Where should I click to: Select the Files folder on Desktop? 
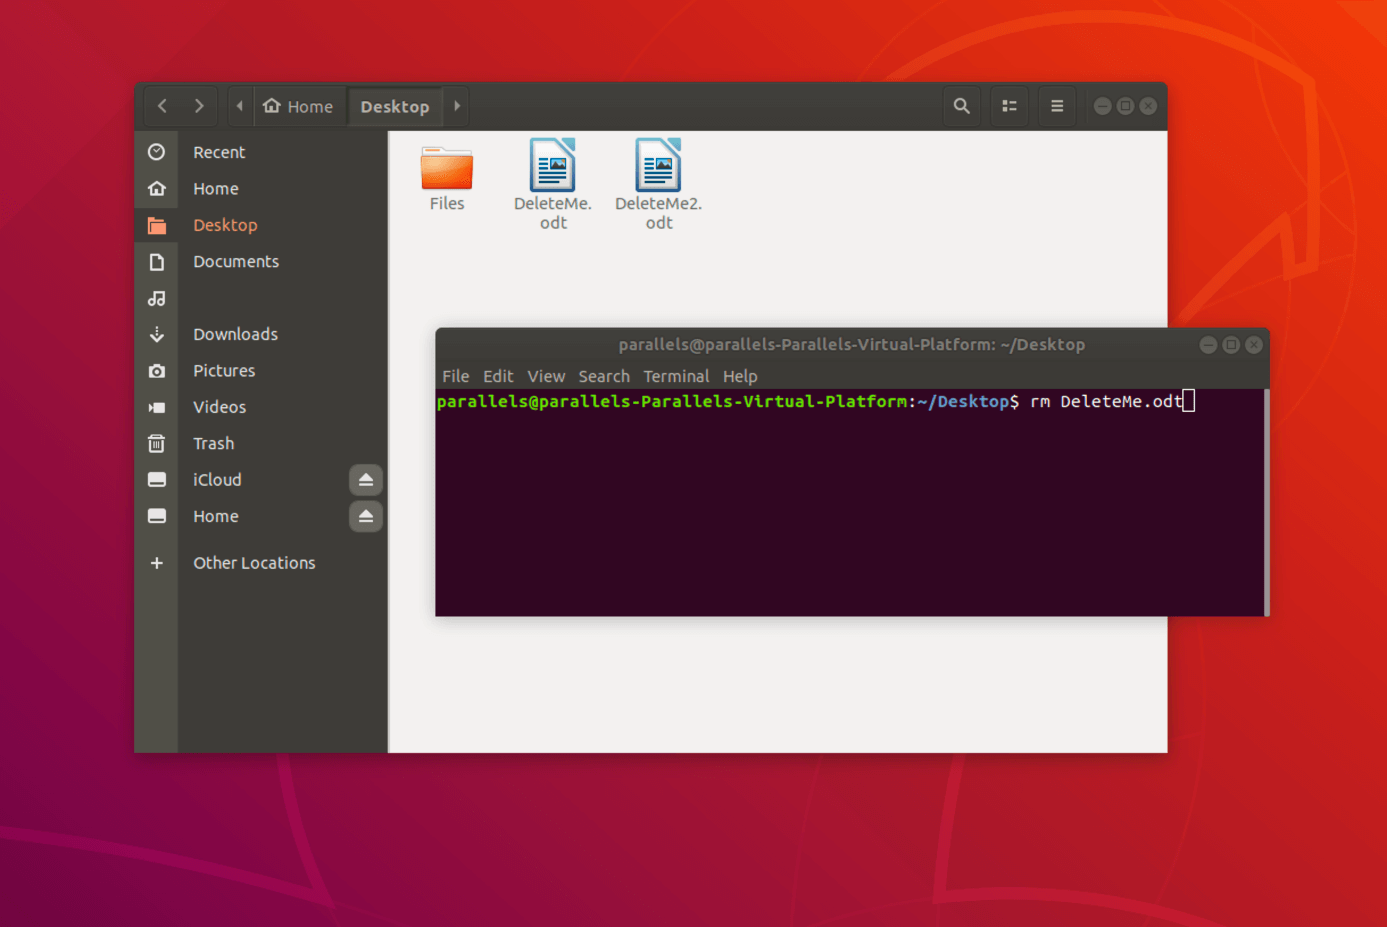tap(446, 170)
